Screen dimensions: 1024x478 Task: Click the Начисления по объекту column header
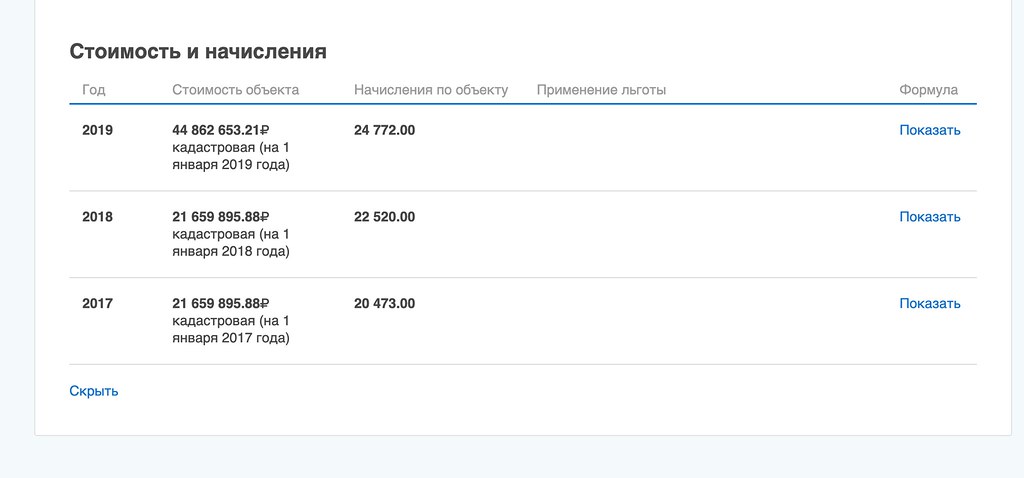(431, 89)
